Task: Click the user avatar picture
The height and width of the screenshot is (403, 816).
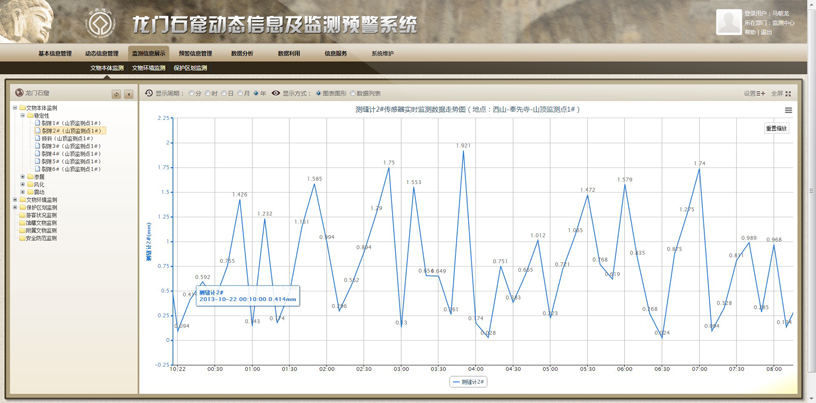Action: [x=728, y=22]
